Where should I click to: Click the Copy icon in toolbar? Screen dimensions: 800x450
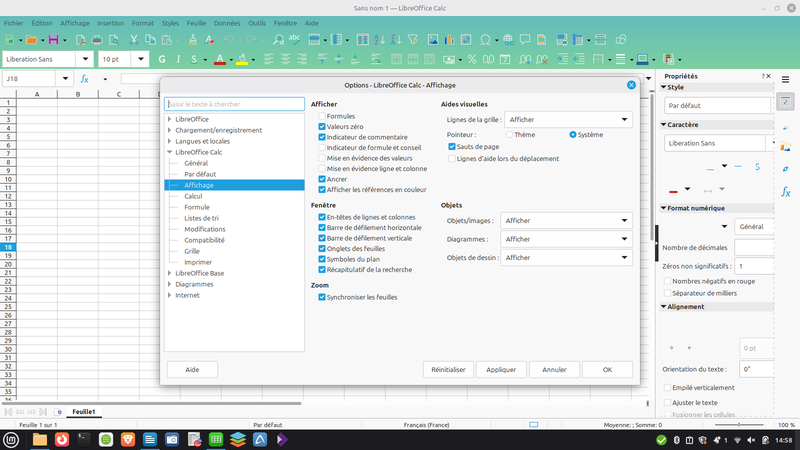tap(150, 39)
